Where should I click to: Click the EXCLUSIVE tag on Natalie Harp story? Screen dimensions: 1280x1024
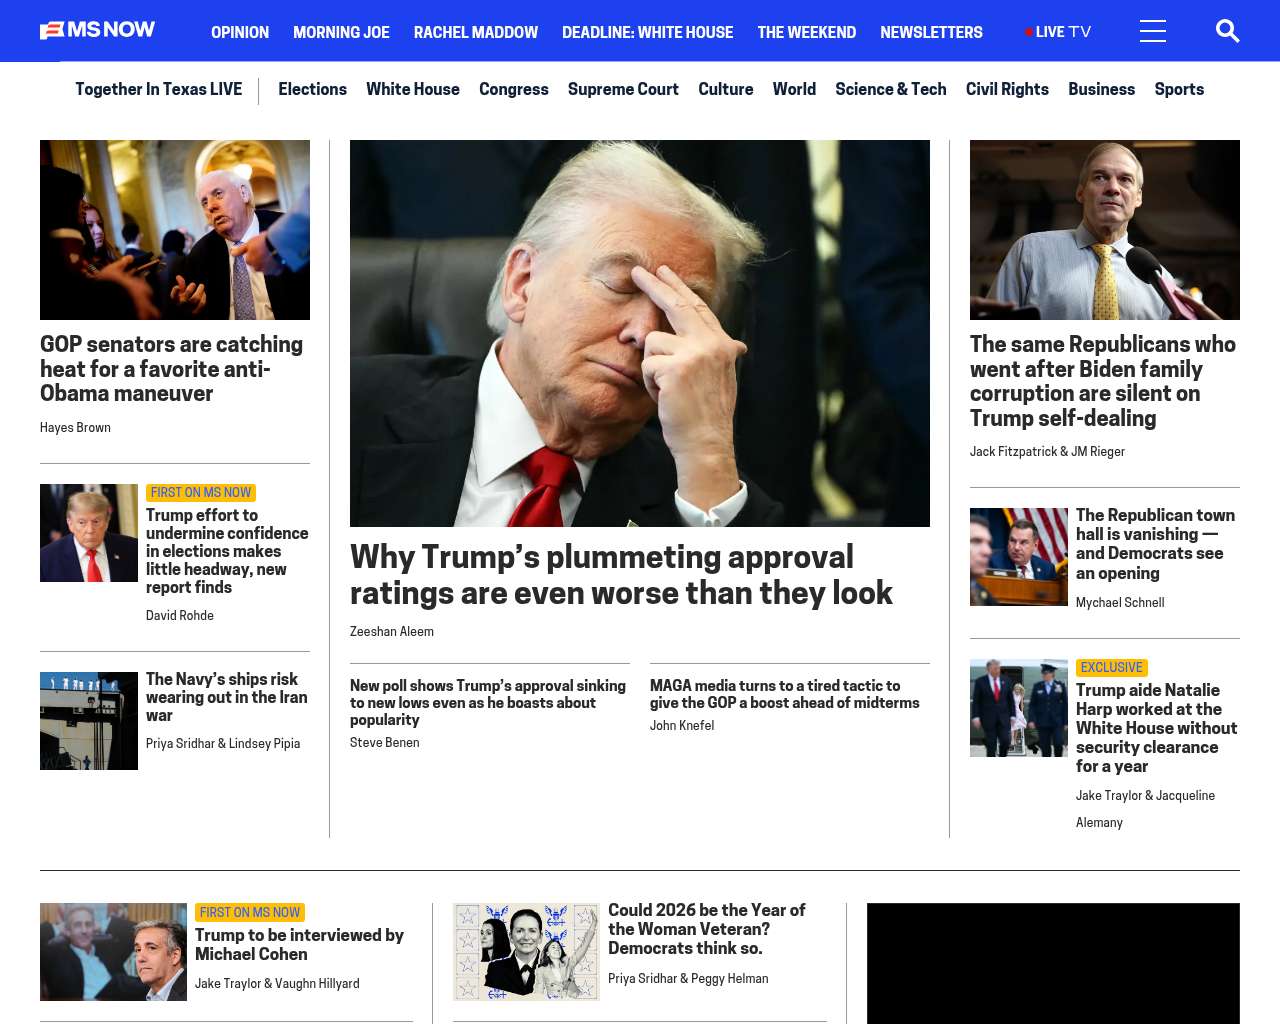1111,667
